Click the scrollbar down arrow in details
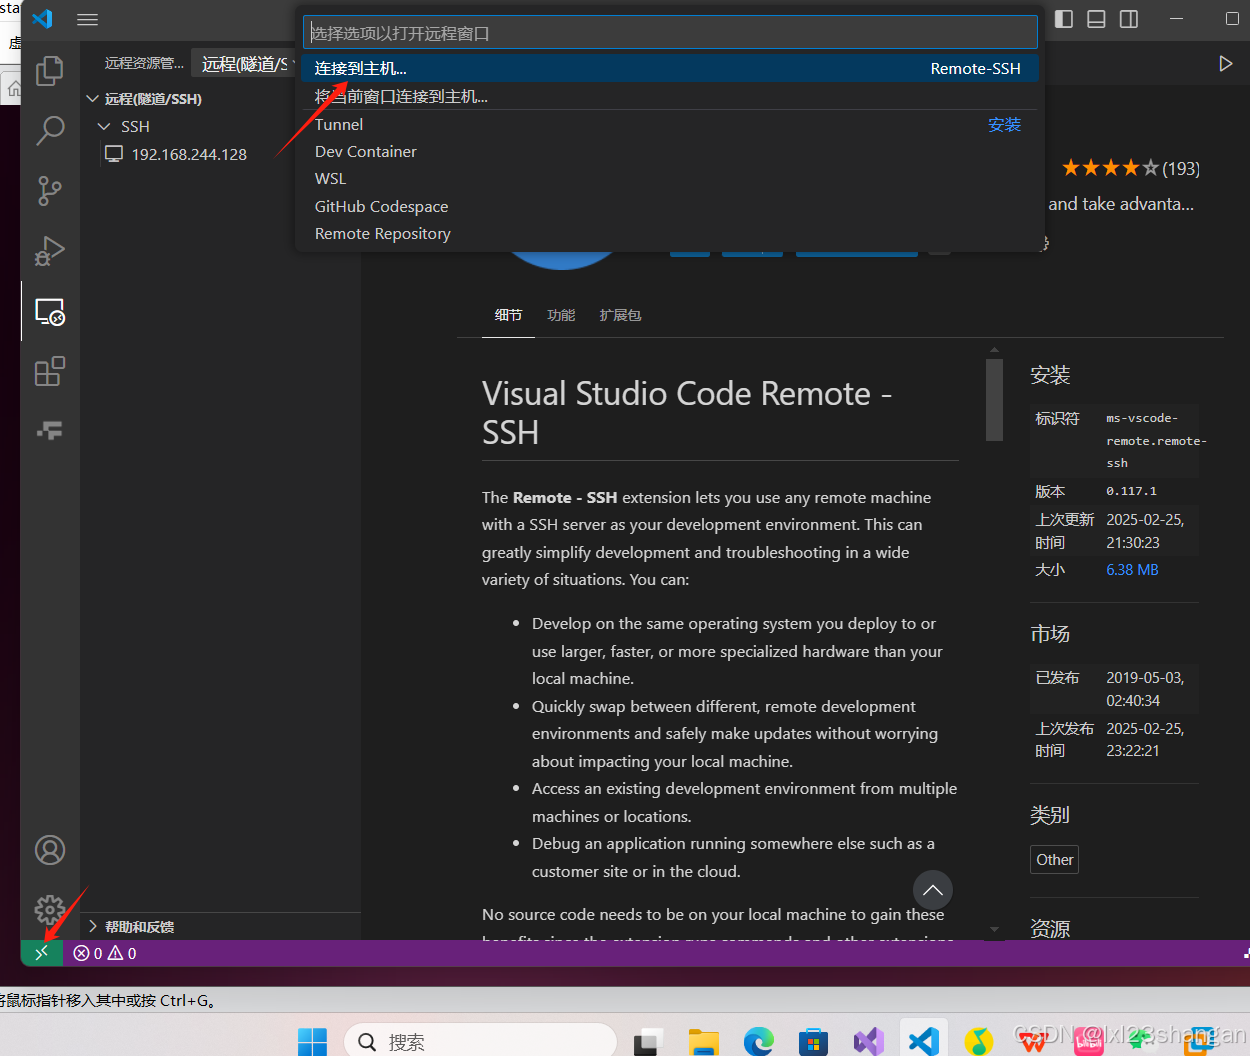The image size is (1250, 1056). pyautogui.click(x=994, y=929)
